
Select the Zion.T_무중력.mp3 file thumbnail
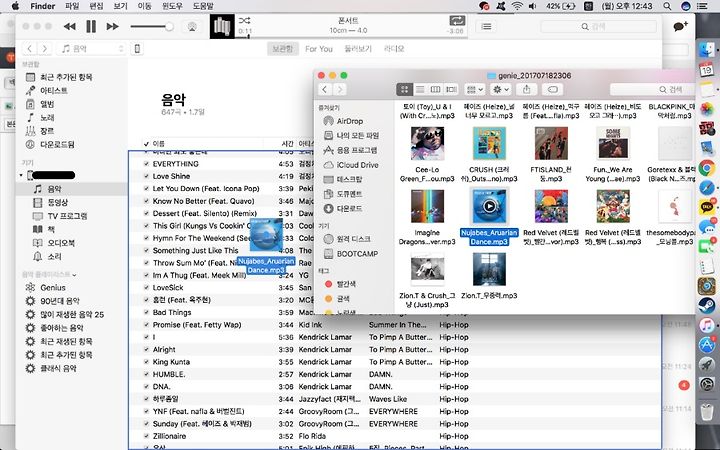[489, 270]
